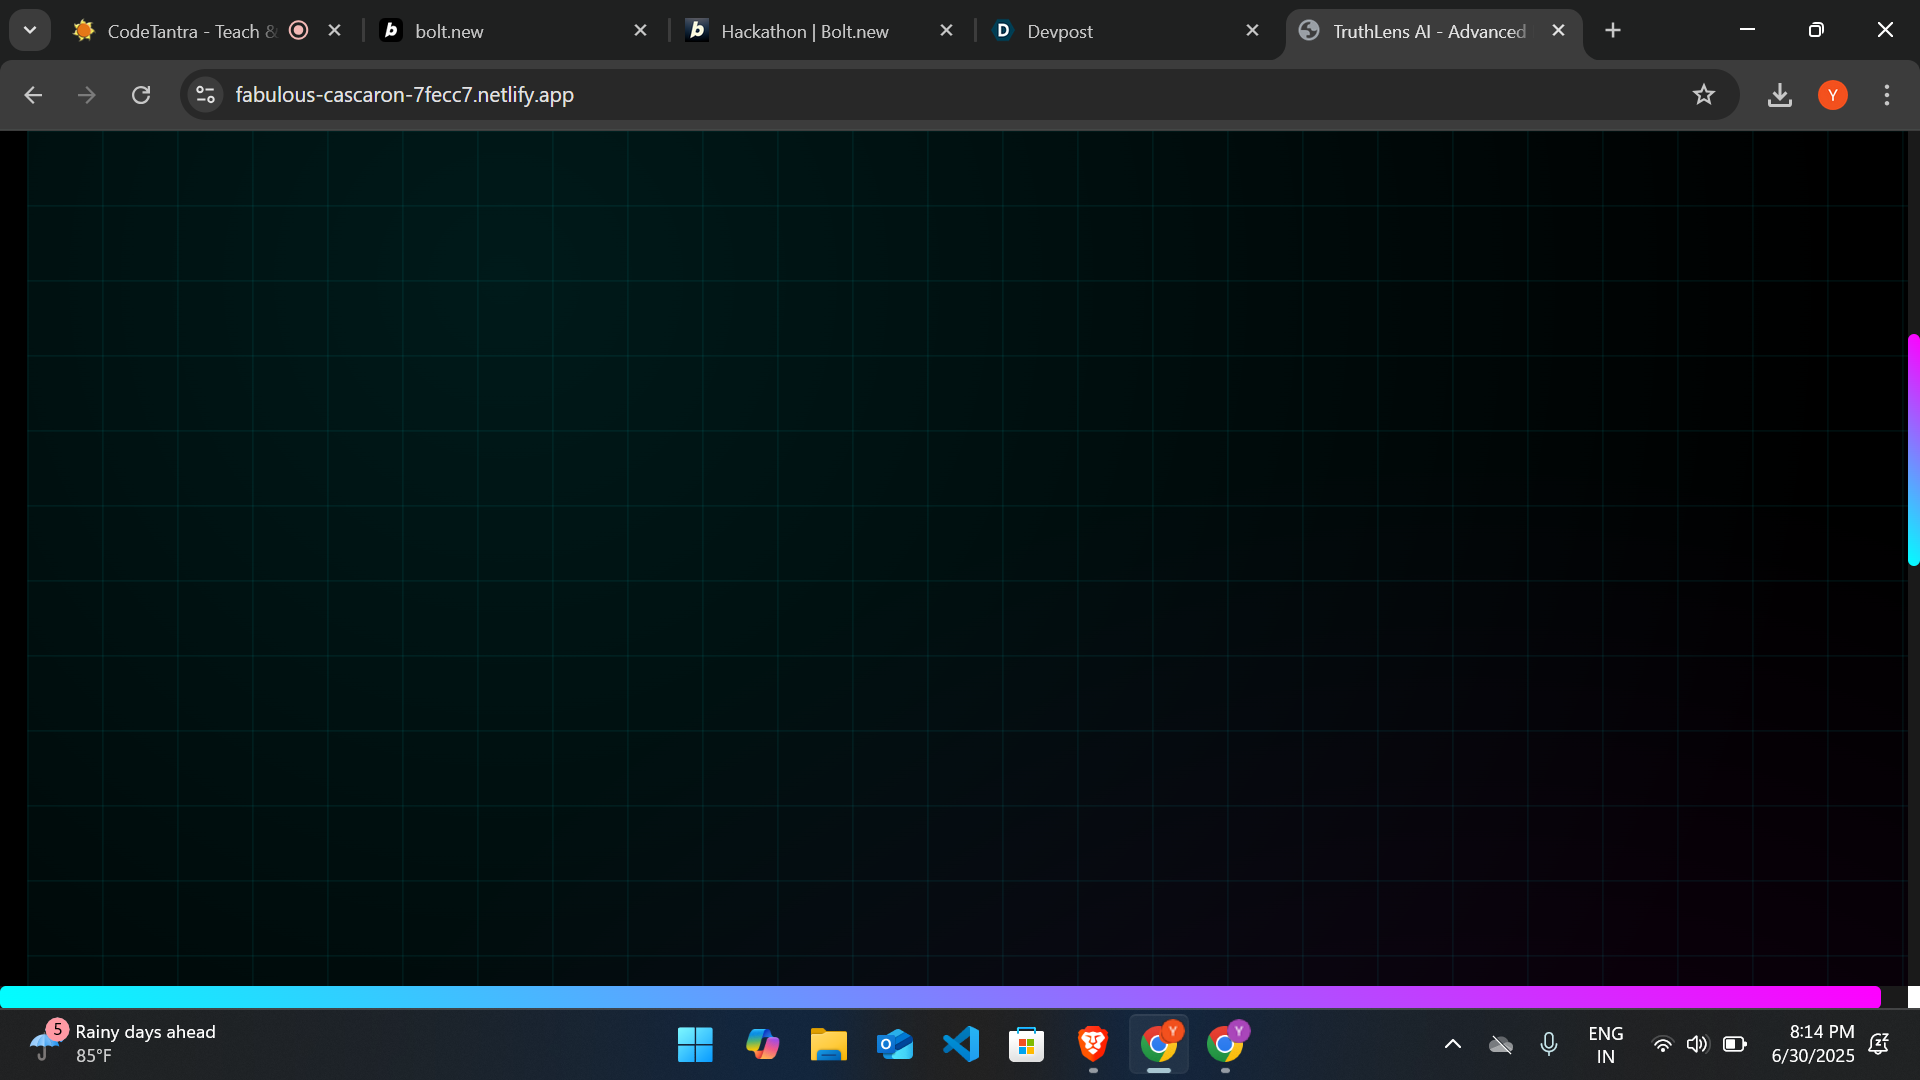The height and width of the screenshot is (1080, 1920).
Task: Click the gradient vertical page scrollbar thumb
Action: 1912,450
